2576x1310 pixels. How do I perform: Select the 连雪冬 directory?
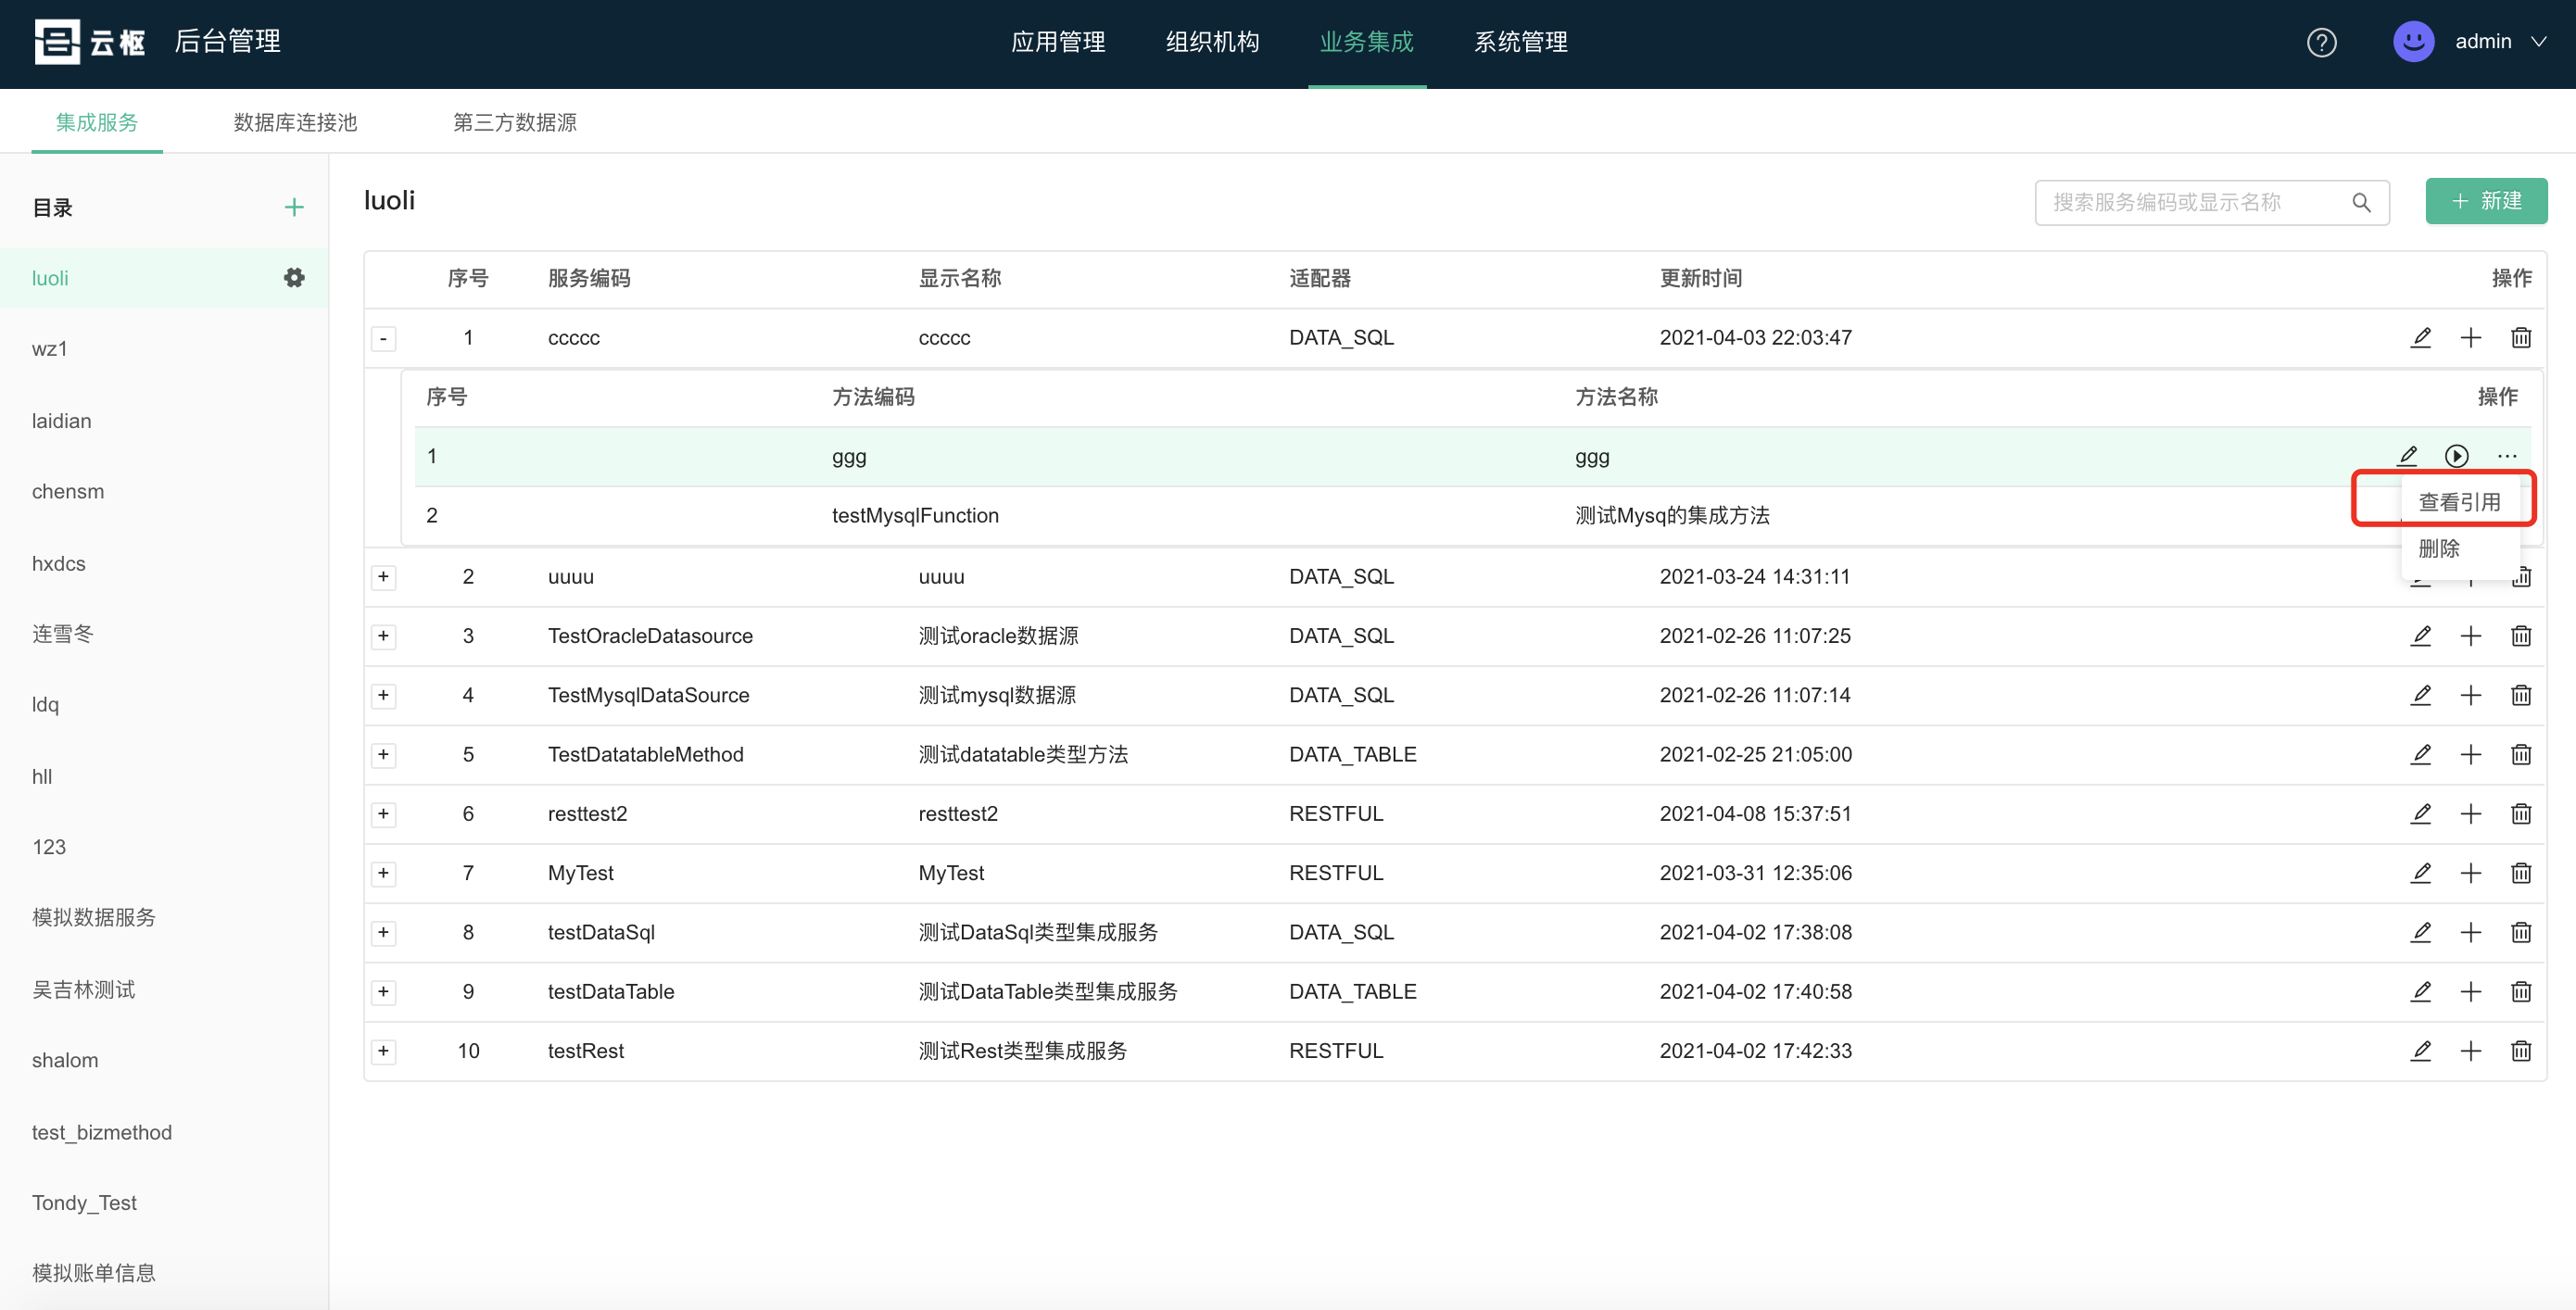(164, 634)
